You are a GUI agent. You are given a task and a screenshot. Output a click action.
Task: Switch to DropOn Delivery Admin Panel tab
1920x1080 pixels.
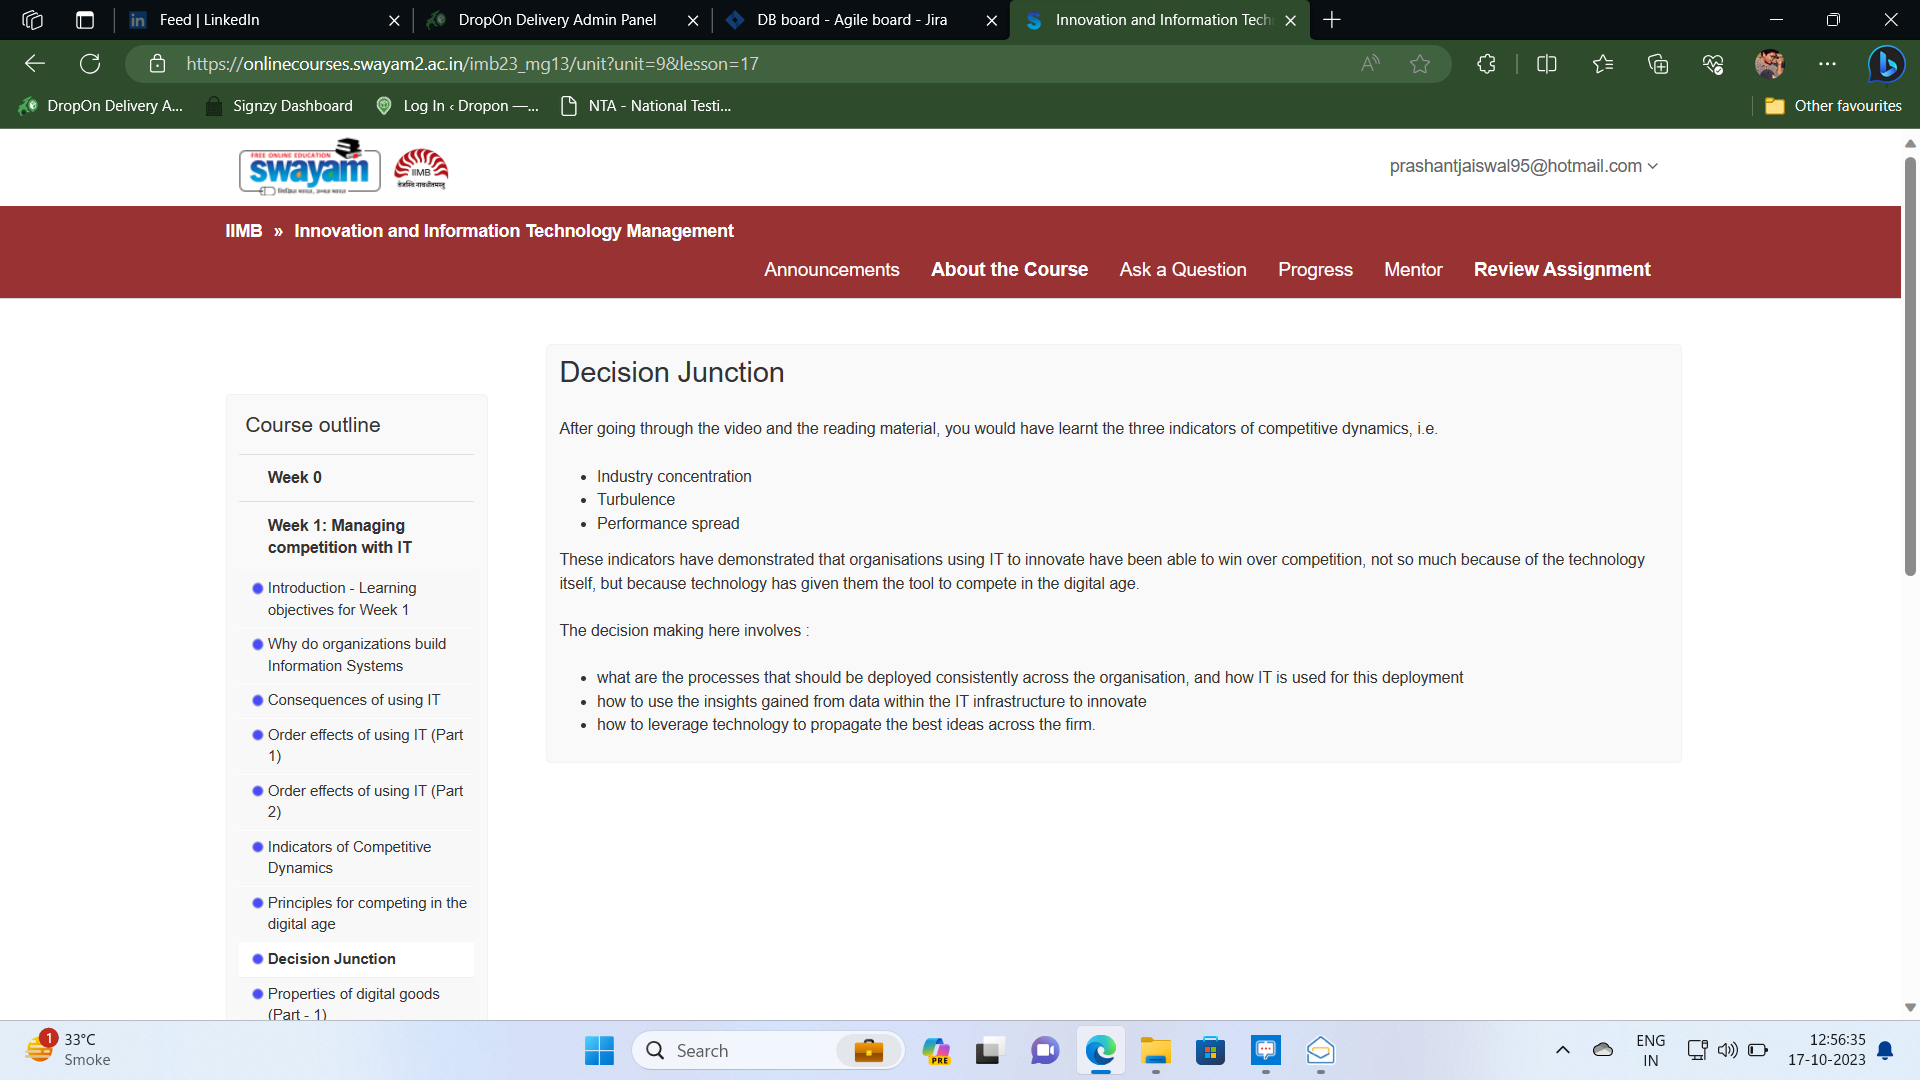(561, 20)
